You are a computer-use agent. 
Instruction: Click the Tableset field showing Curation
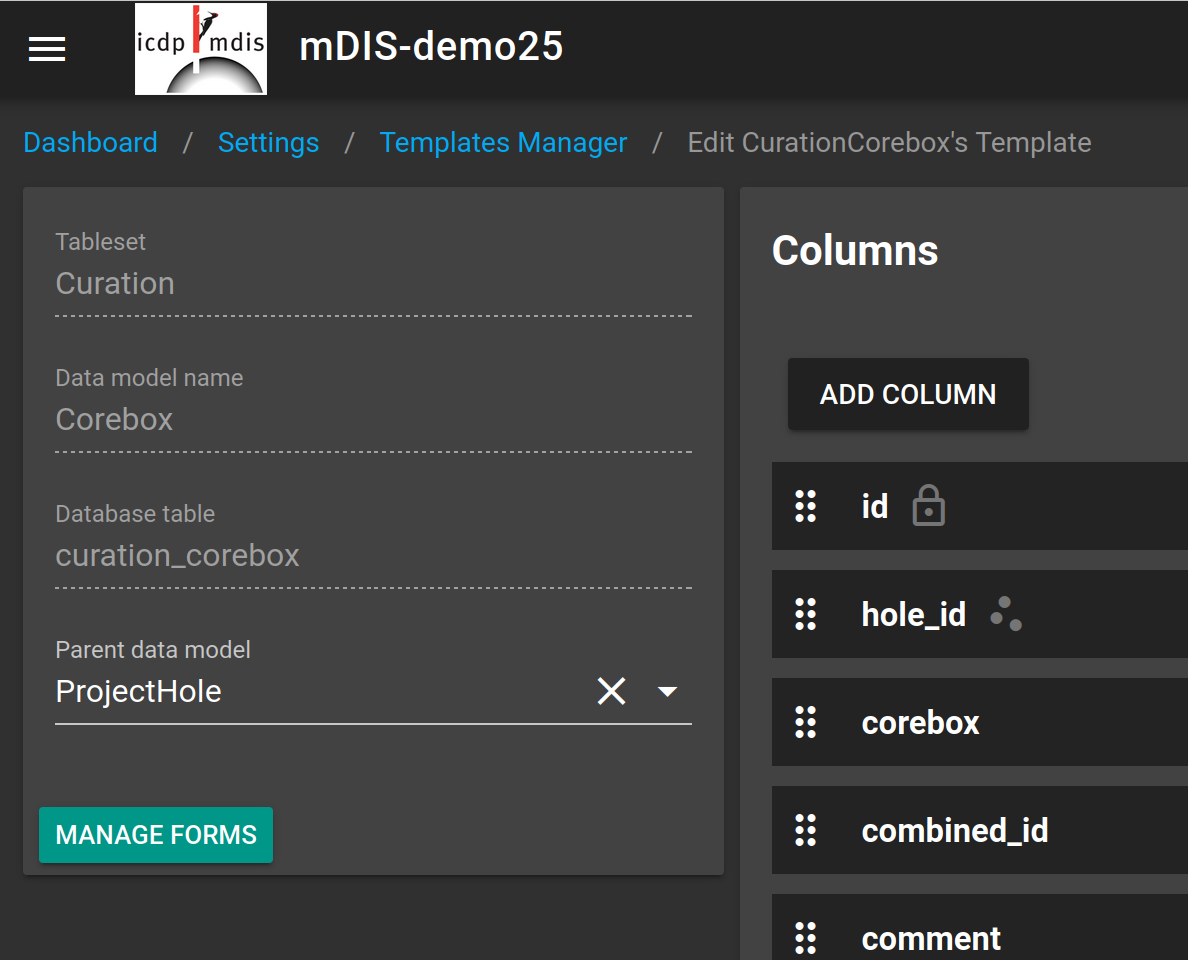tap(373, 284)
